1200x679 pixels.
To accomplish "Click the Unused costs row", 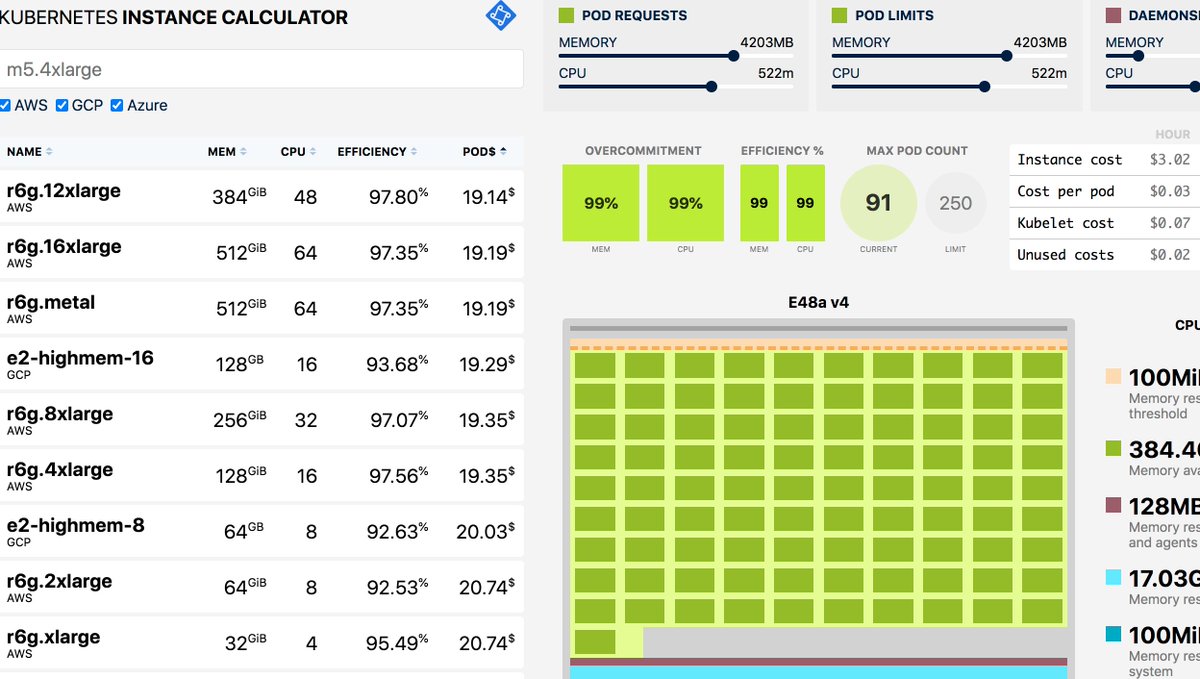I will (1105, 255).
